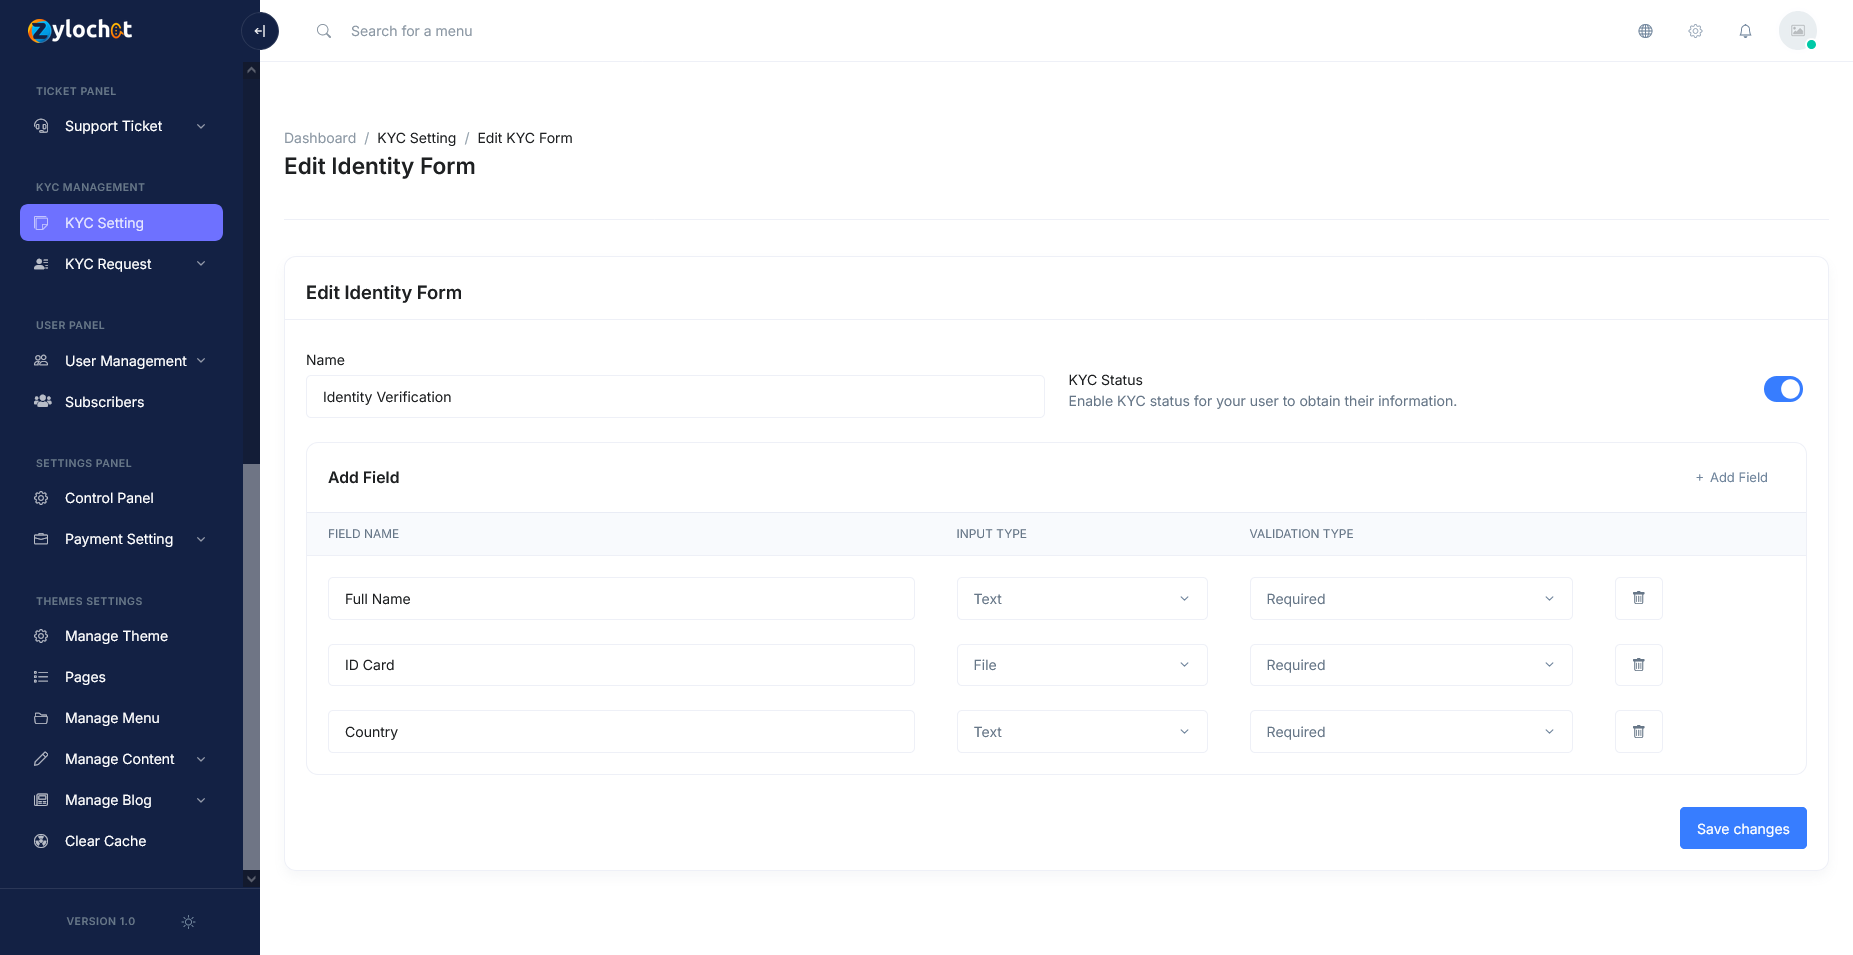Delete the Country field row

1638,732
